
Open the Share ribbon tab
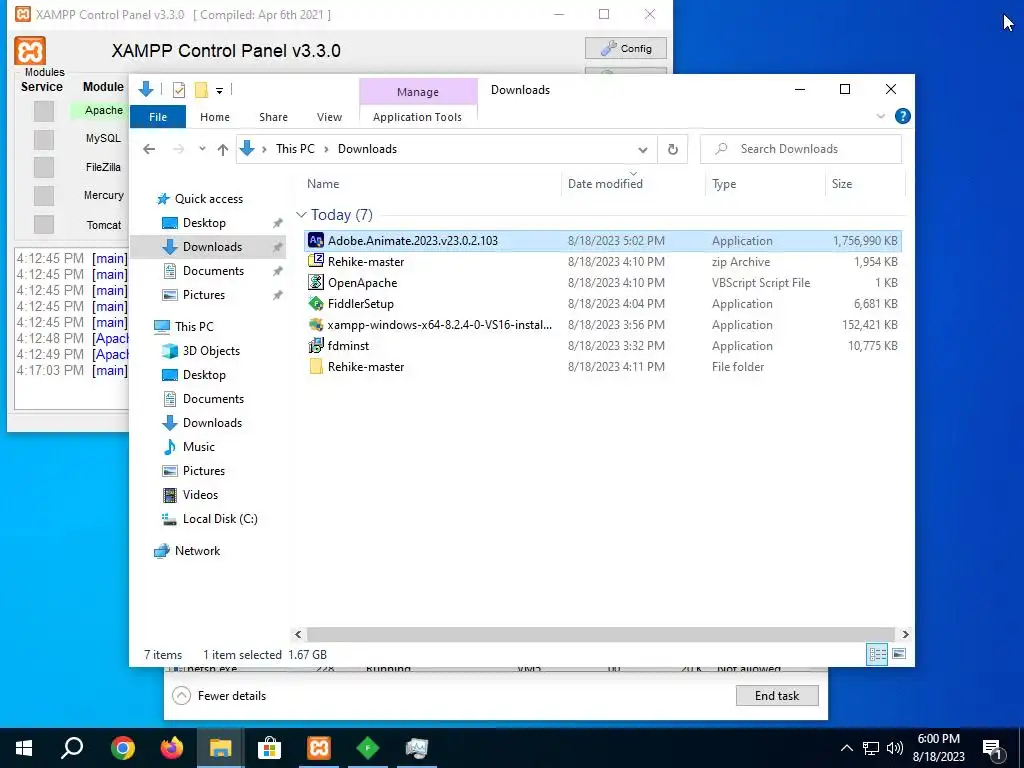(x=273, y=117)
